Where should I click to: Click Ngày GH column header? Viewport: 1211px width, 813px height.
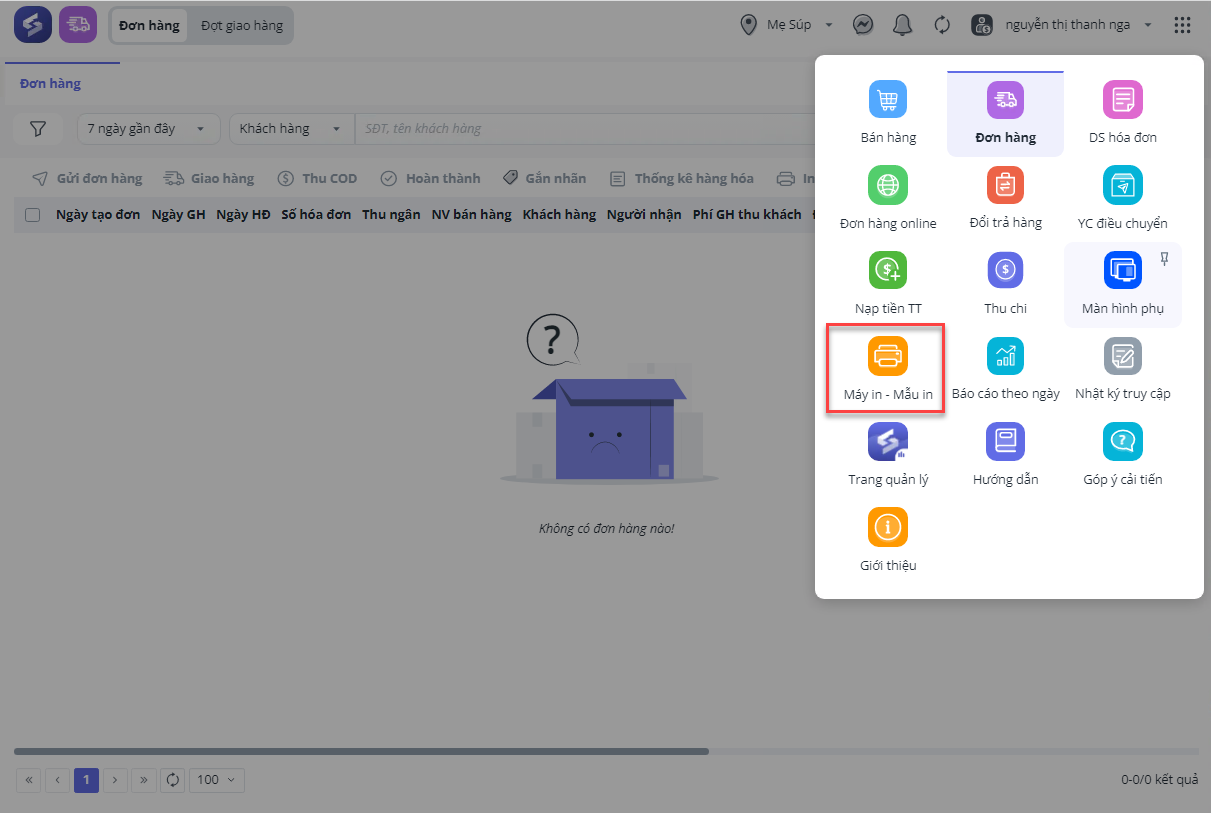tap(178, 214)
